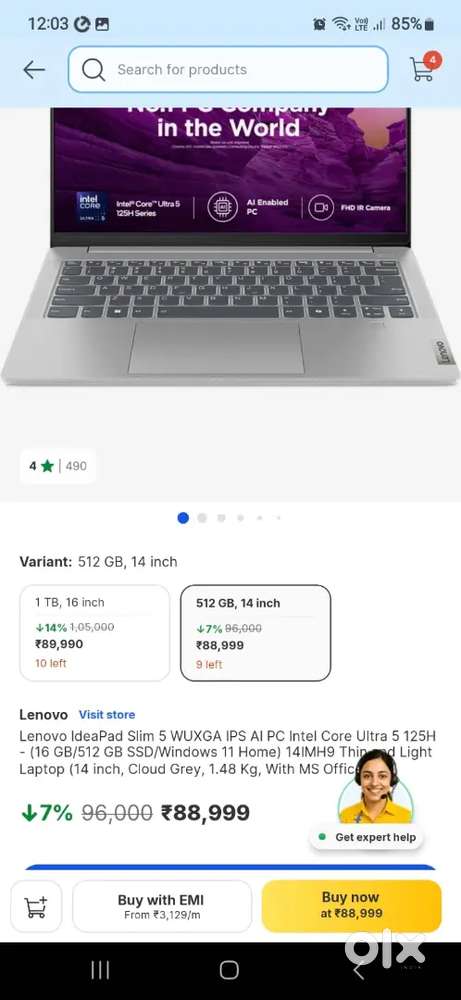Open the Android recent apps button

point(100,970)
